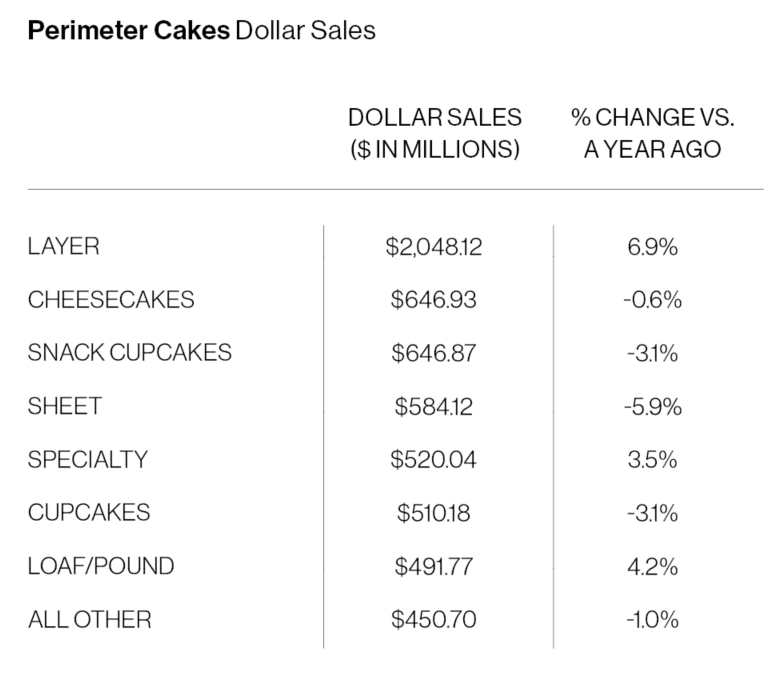This screenshot has width=776, height=676.
Task: Select the LAYER row label
Action: pos(64,246)
